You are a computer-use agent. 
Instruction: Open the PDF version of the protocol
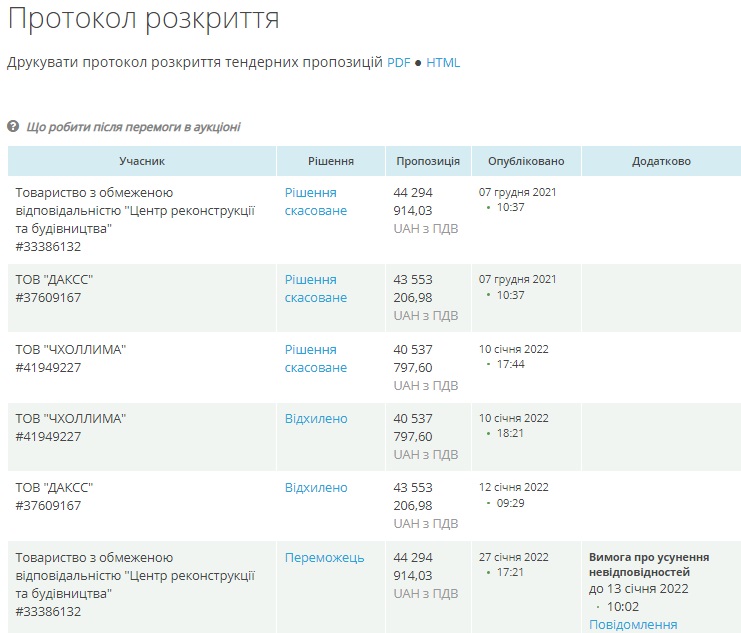398,62
